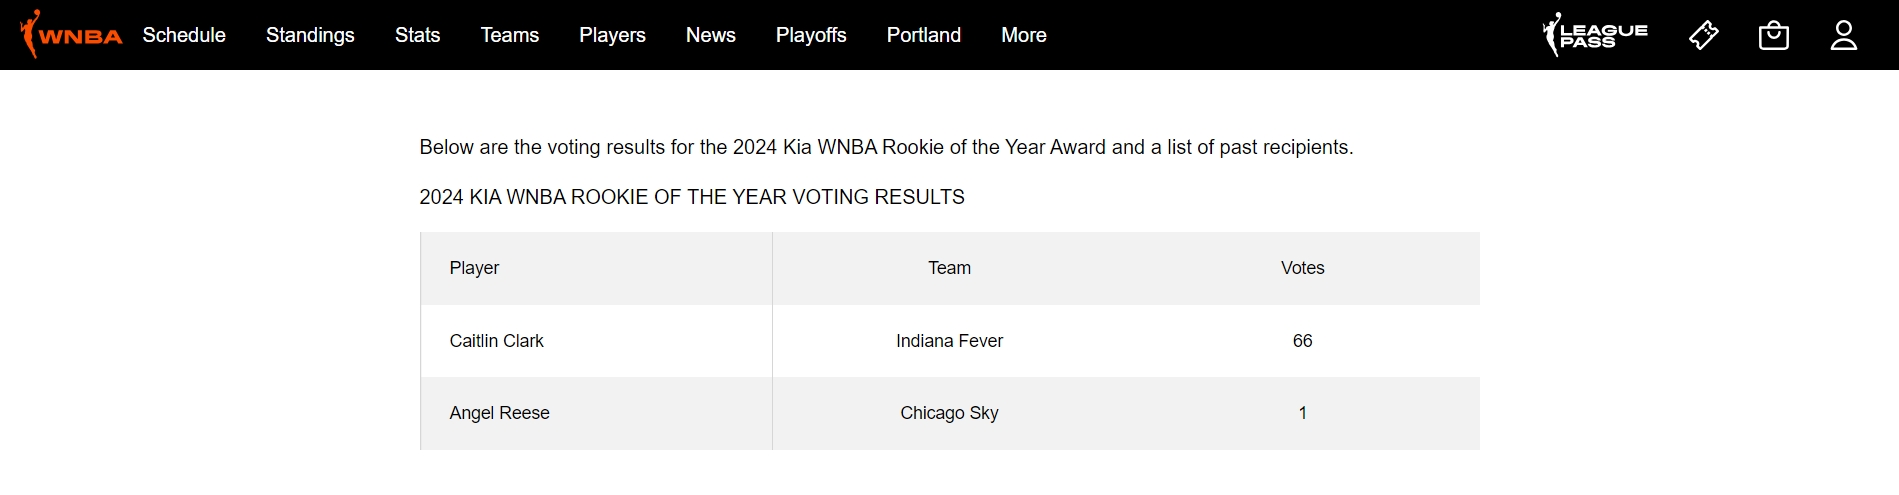This screenshot has height=495, width=1899.
Task: Open the shopping bag store icon
Action: tap(1774, 35)
